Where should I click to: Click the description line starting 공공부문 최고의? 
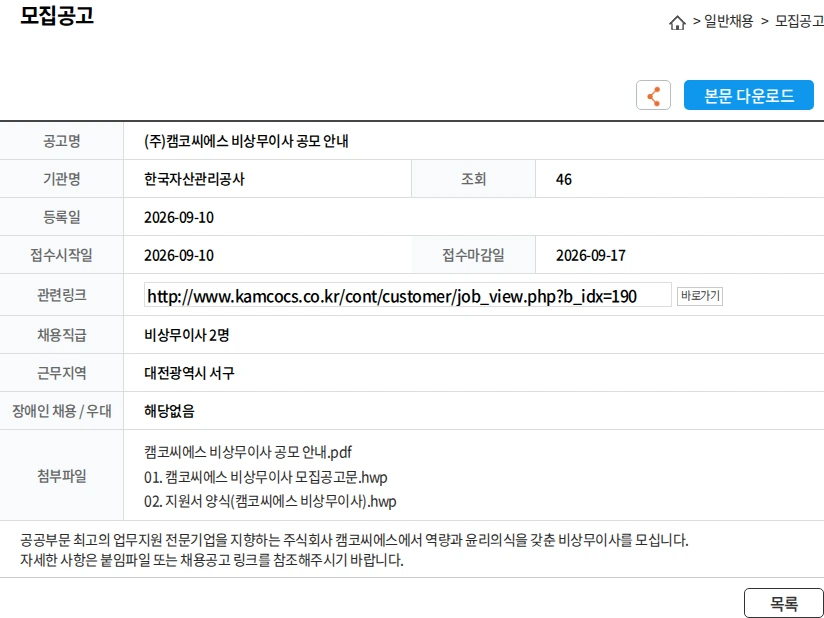click(x=354, y=540)
